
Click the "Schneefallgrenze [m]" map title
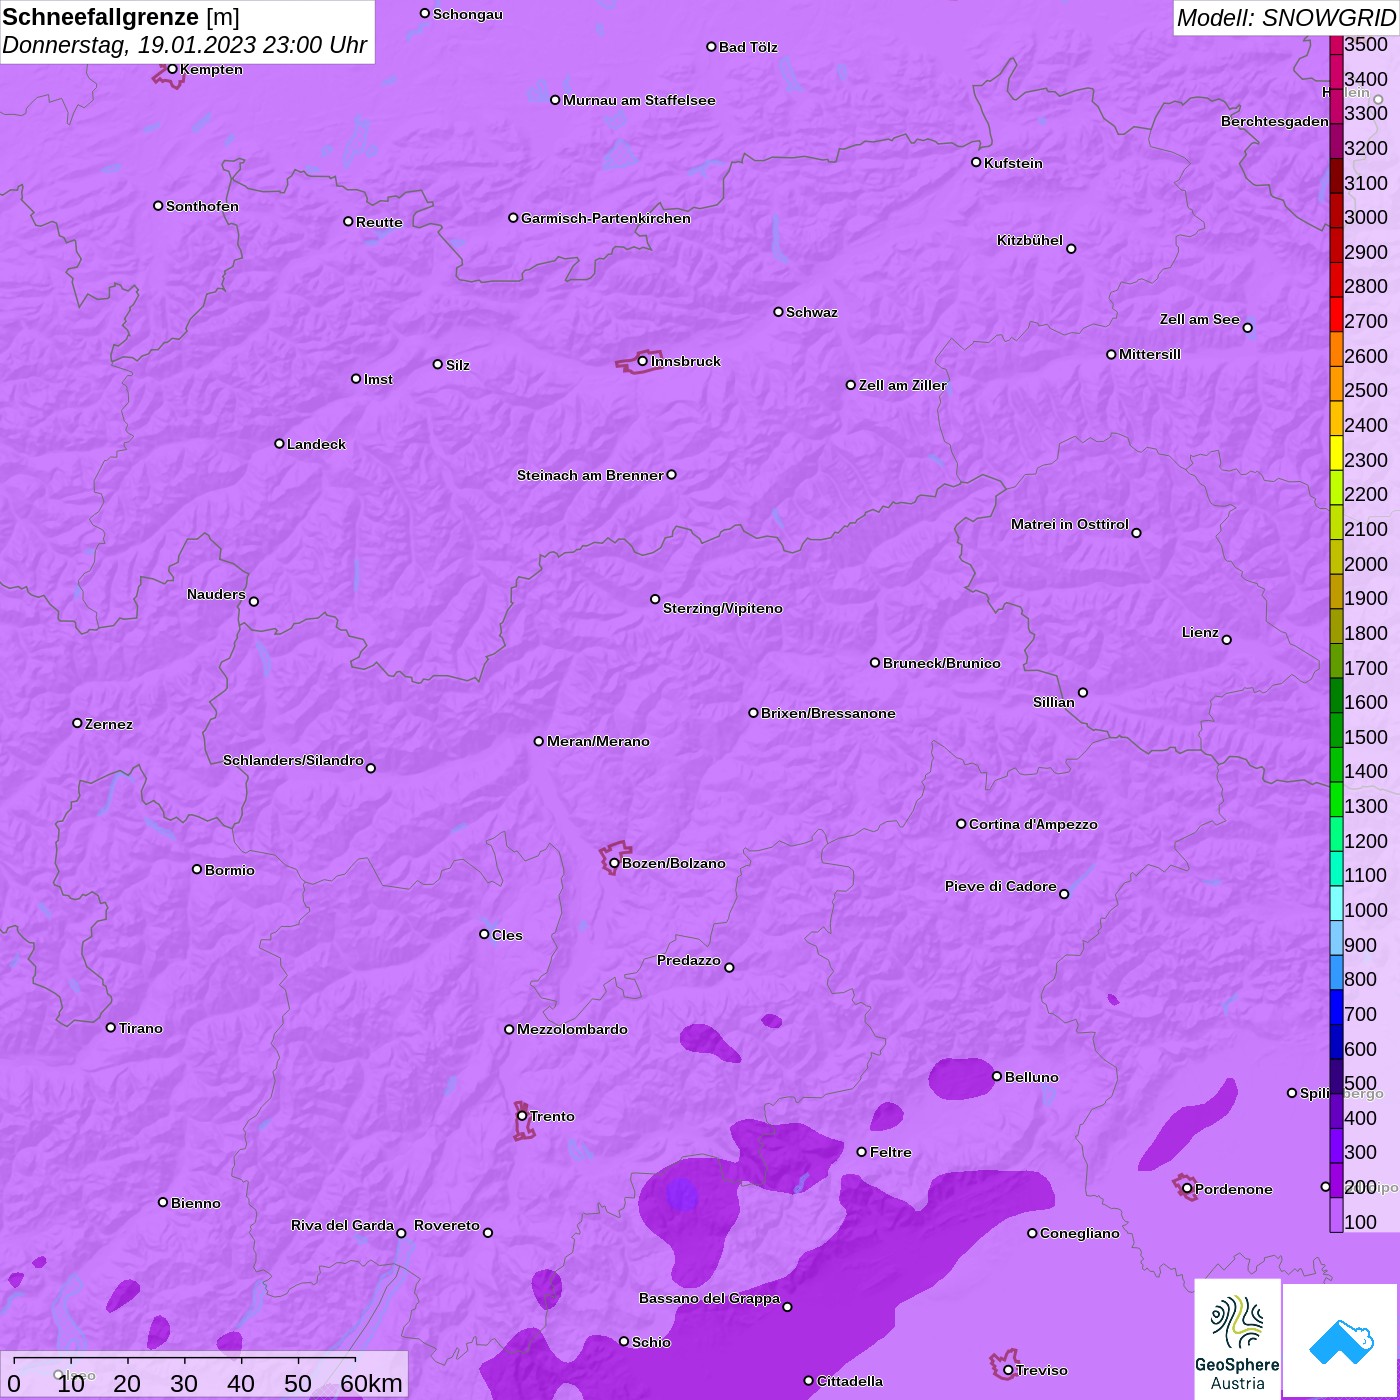pos(121,17)
